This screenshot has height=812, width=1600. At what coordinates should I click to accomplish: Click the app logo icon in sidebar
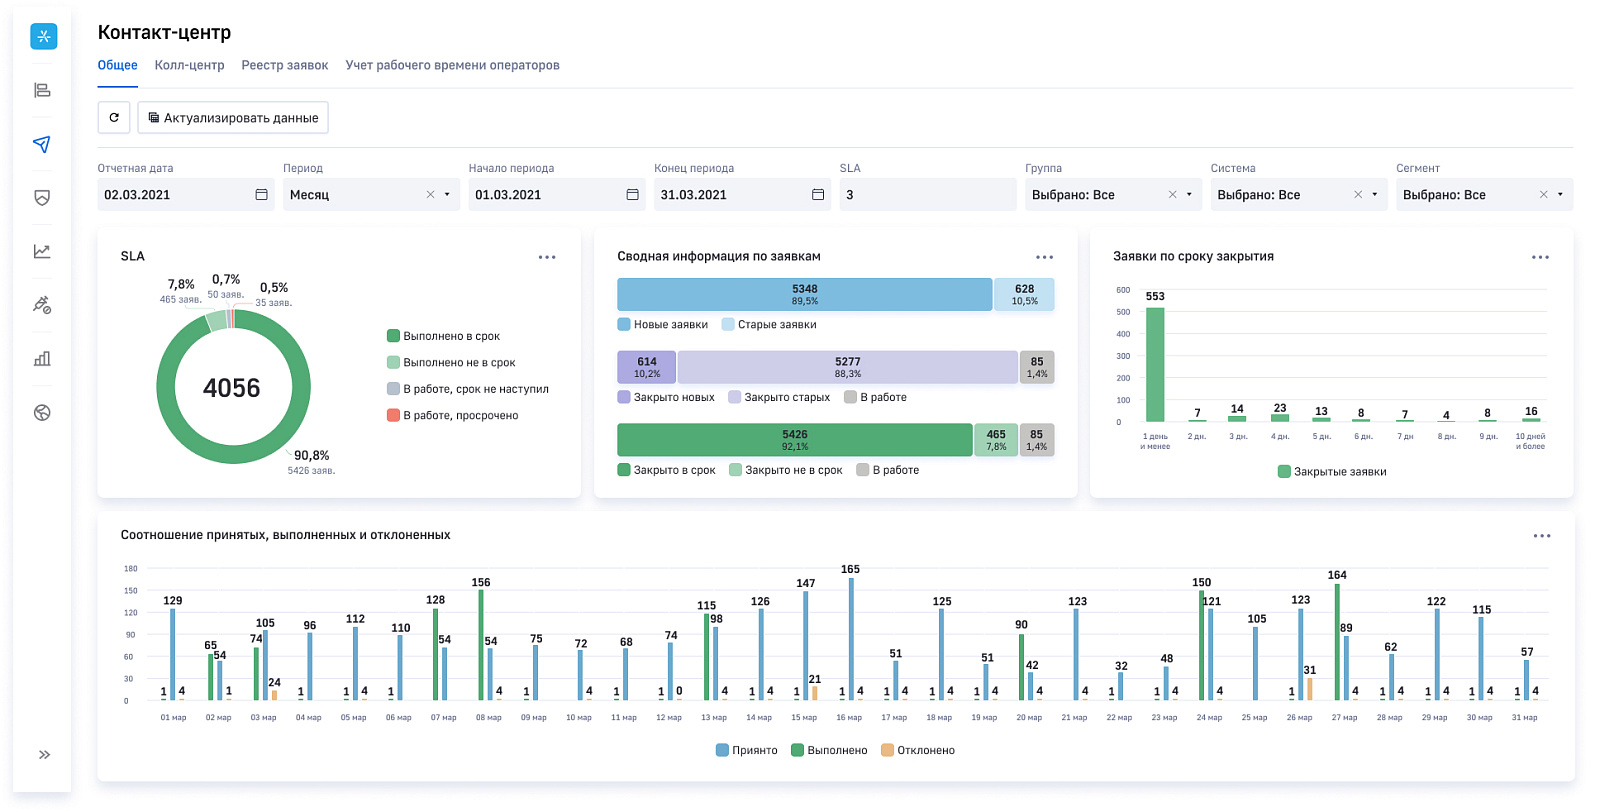tap(43, 37)
